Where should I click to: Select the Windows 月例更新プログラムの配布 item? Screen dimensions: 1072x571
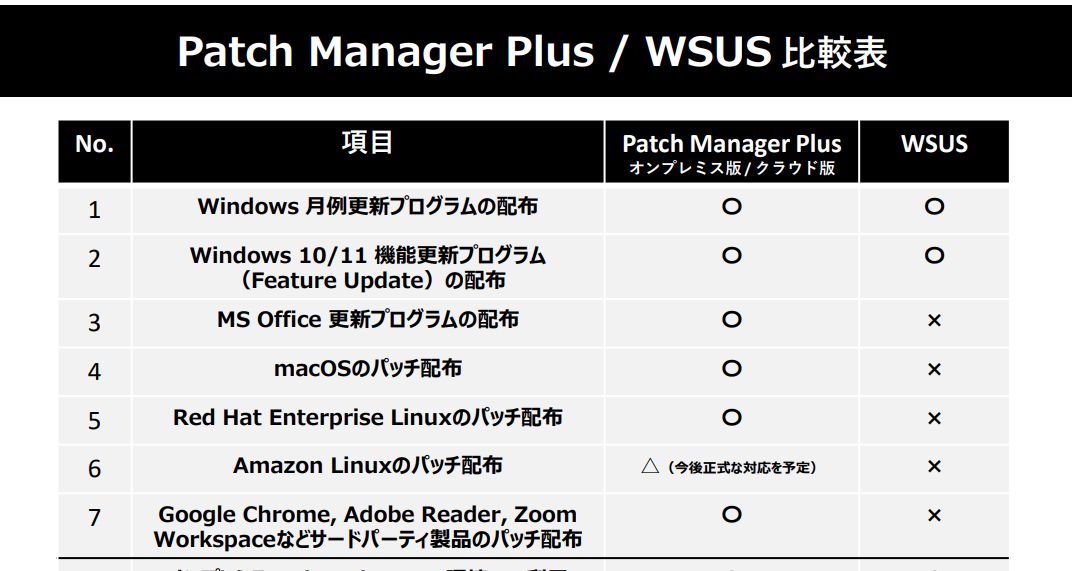[367, 207]
